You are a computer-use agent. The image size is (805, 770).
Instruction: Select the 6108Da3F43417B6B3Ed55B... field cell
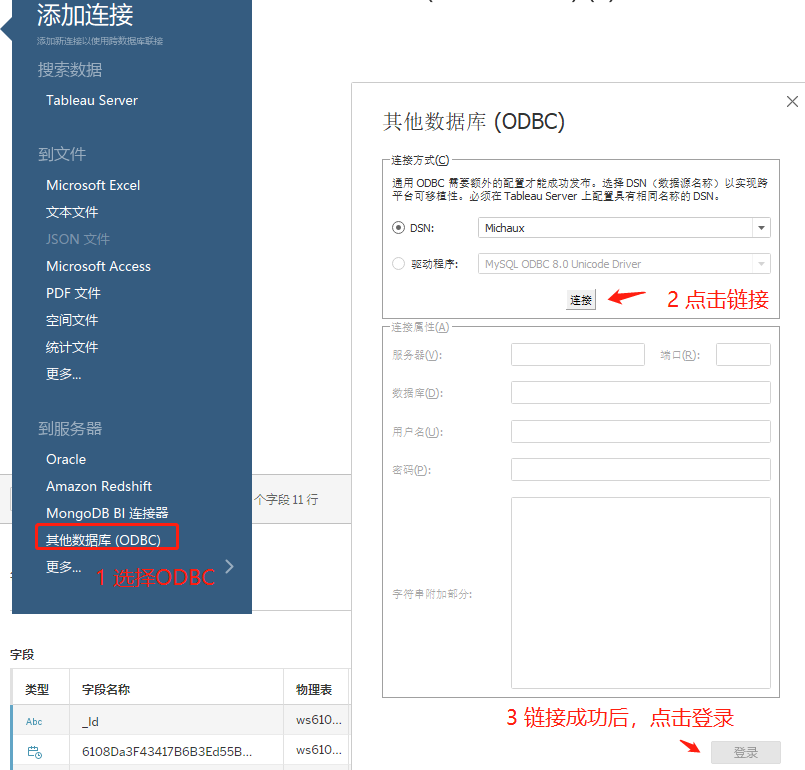(x=176, y=751)
